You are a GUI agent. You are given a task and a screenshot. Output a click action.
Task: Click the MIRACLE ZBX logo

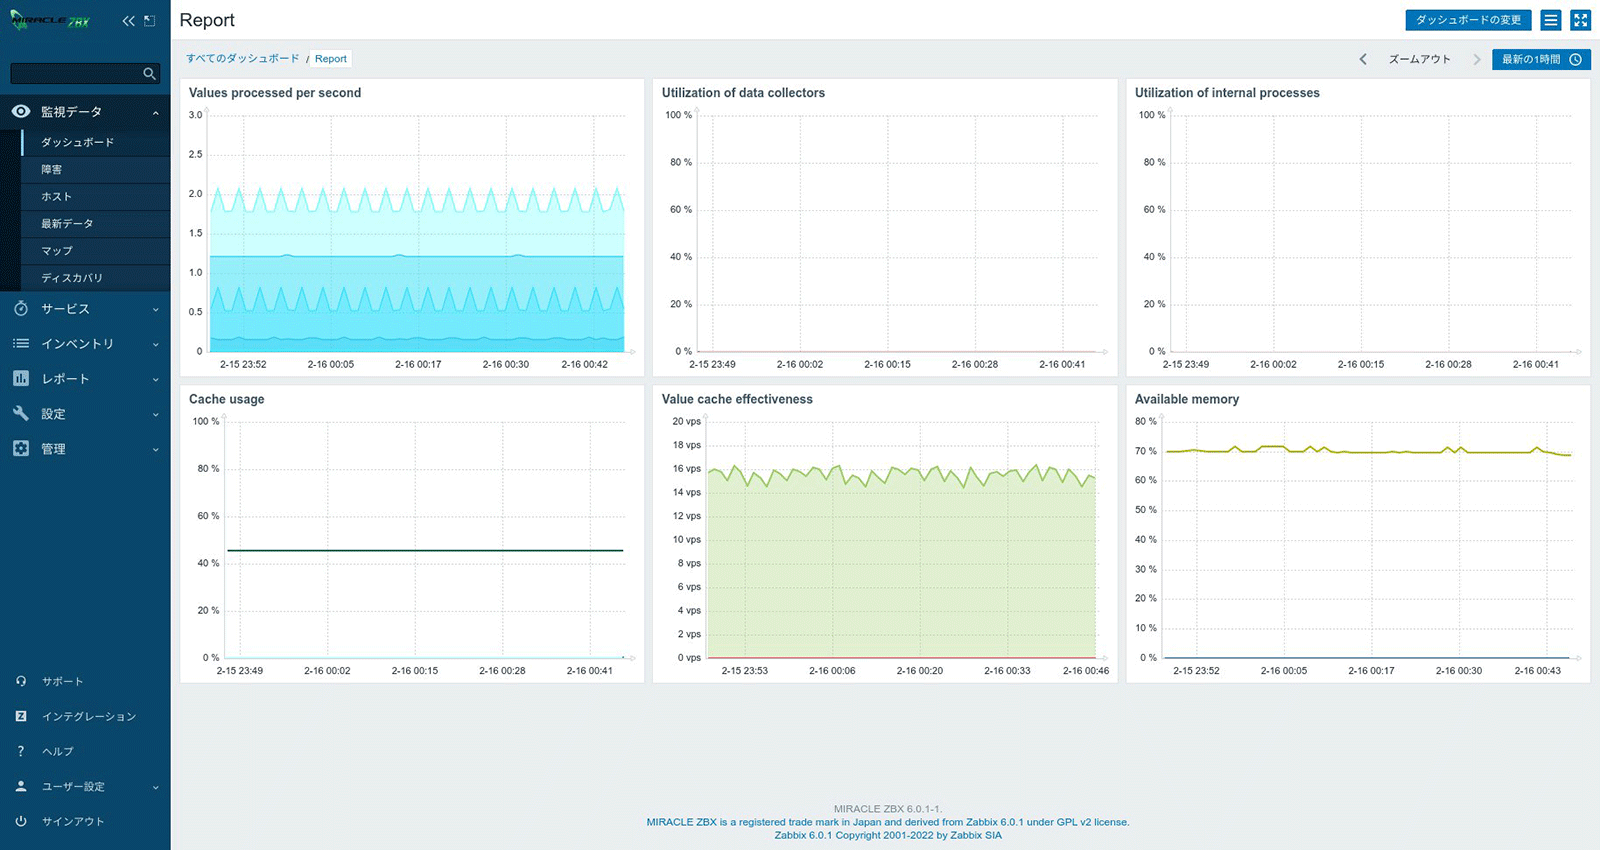click(x=50, y=20)
